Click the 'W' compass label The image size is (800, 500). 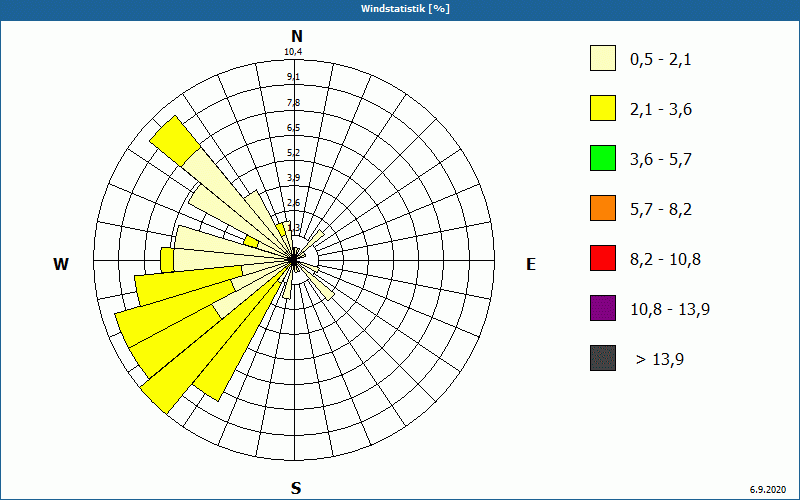tap(61, 264)
